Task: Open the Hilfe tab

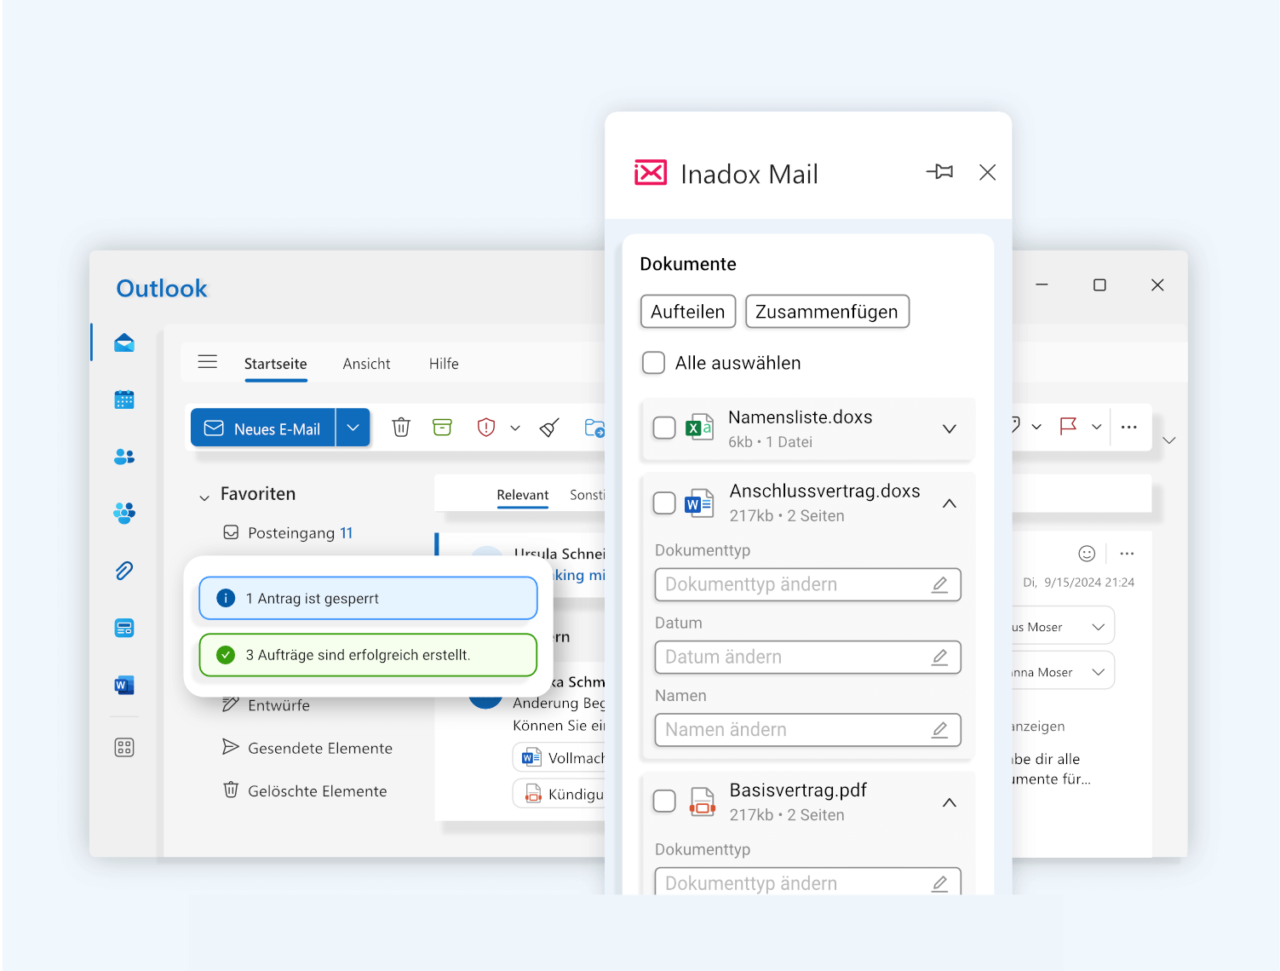Action: click(x=444, y=364)
